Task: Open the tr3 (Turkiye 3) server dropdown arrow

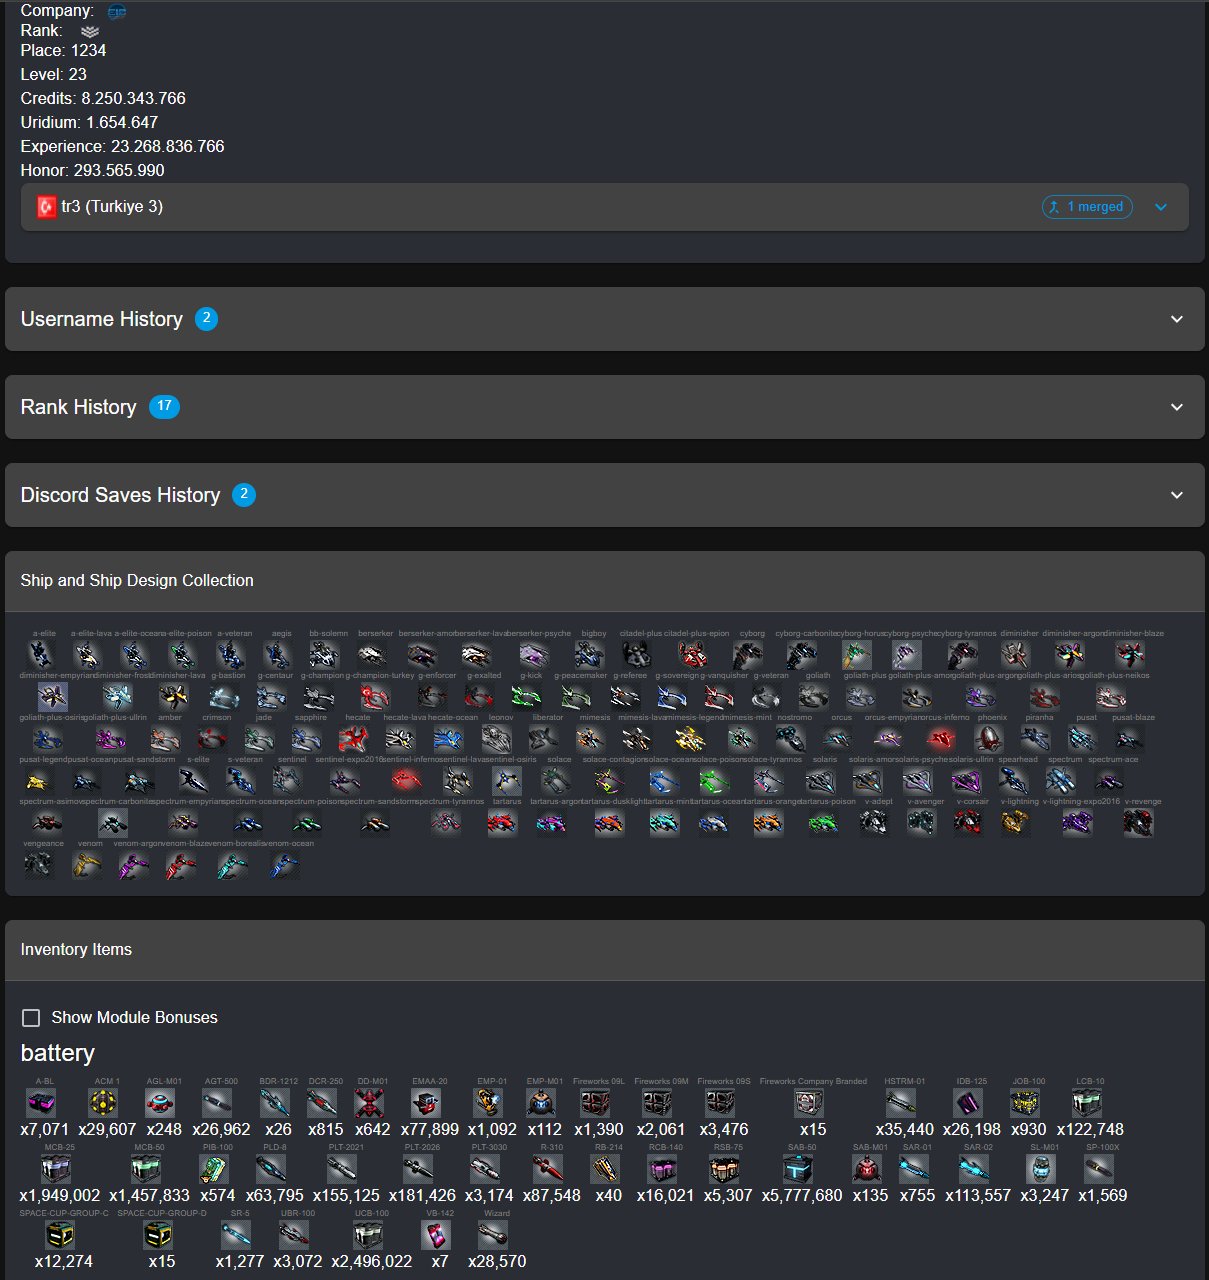Action: [x=1161, y=207]
